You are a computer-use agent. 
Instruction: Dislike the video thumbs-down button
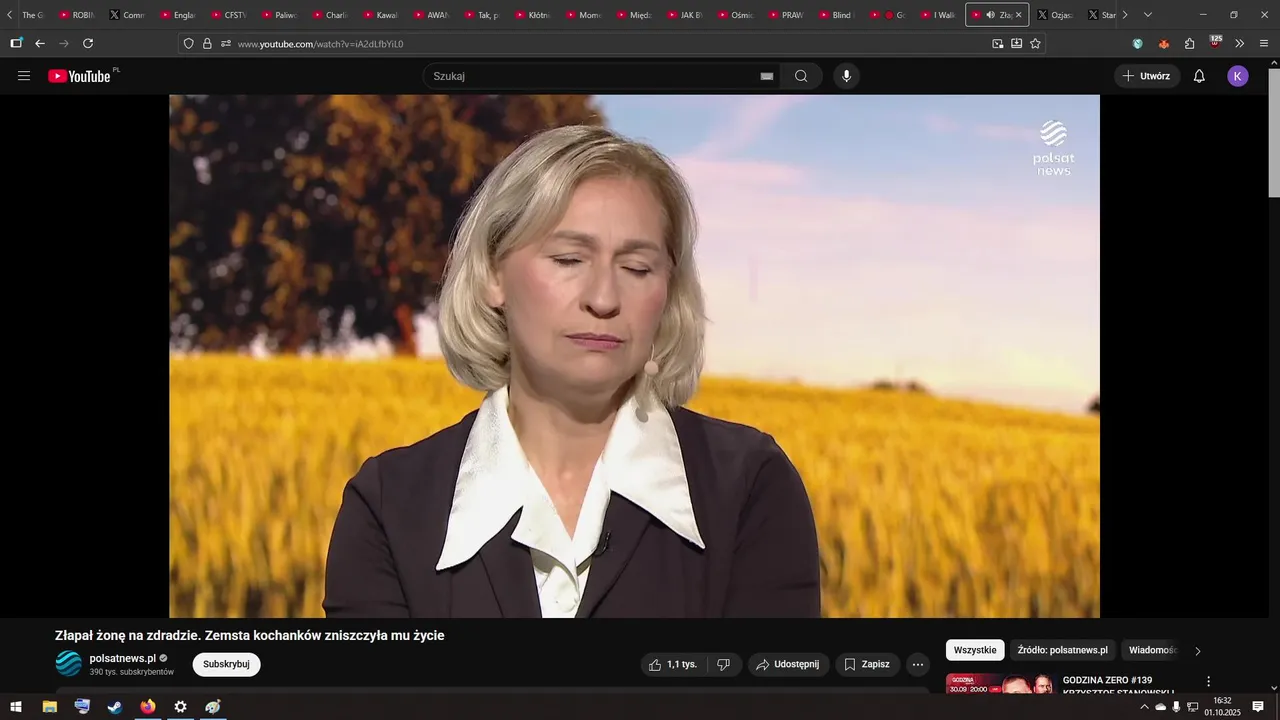[x=724, y=664]
